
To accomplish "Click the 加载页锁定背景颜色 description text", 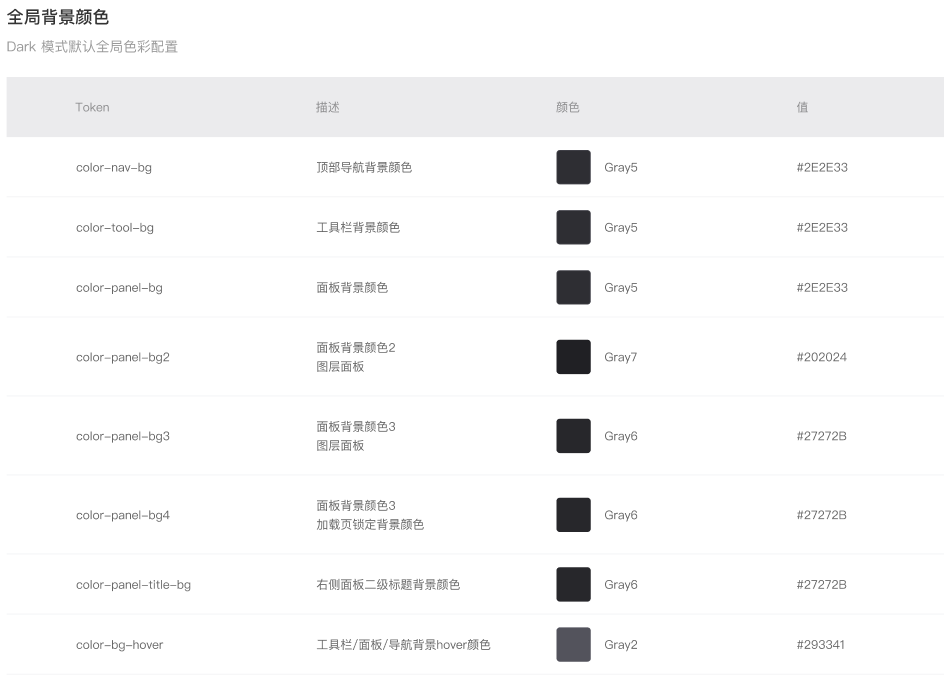I will (370, 524).
